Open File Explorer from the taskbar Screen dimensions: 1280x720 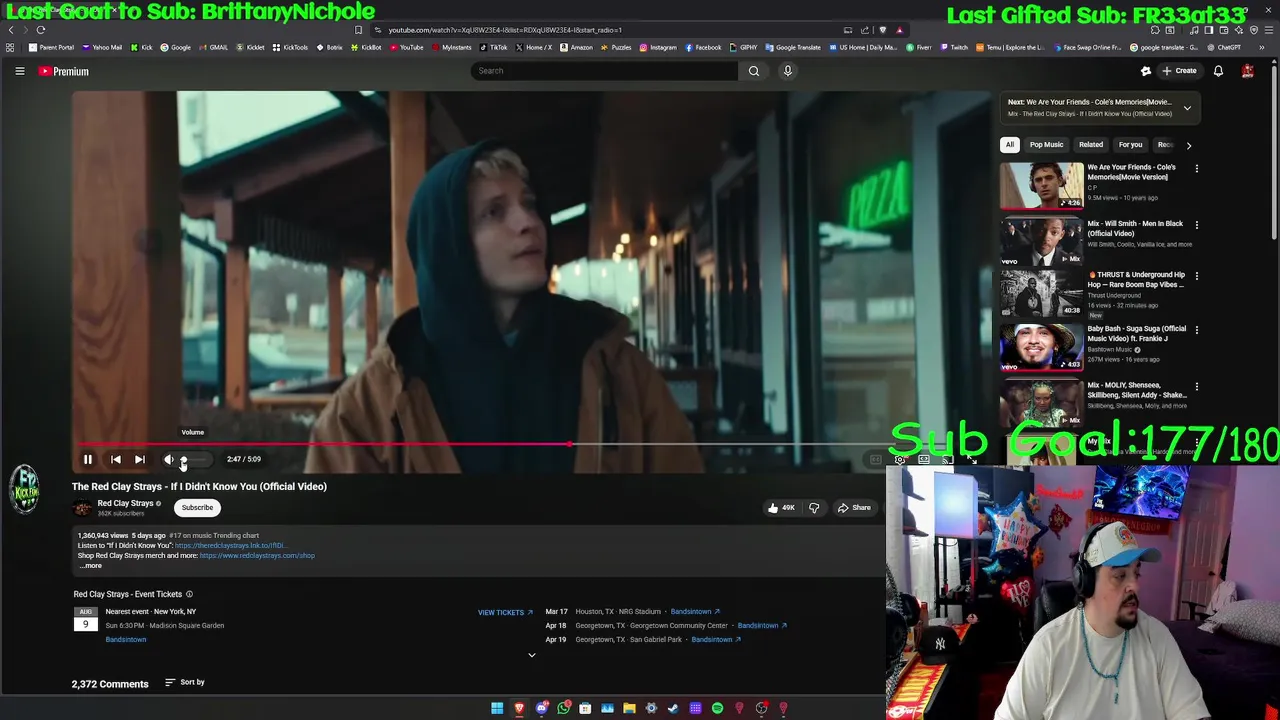point(629,708)
